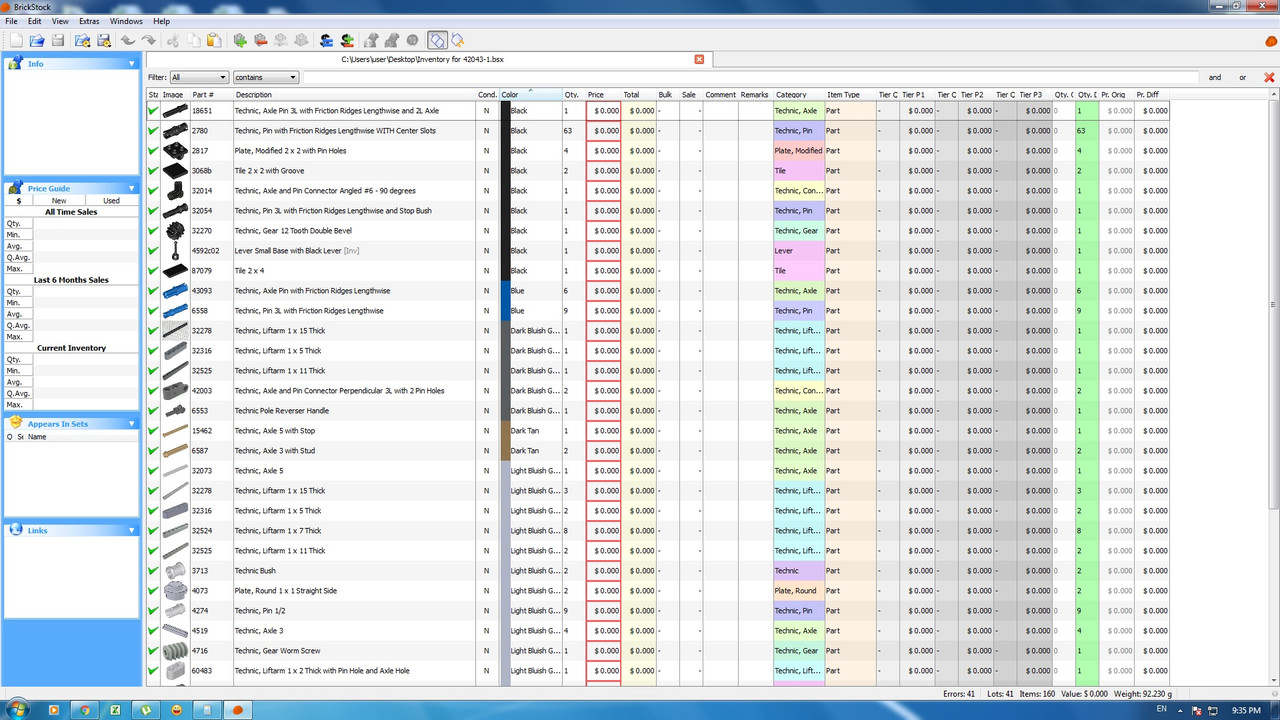Viewport: 1280px width, 720px height.
Task: Sort by the Part # column header
Action: (211, 95)
